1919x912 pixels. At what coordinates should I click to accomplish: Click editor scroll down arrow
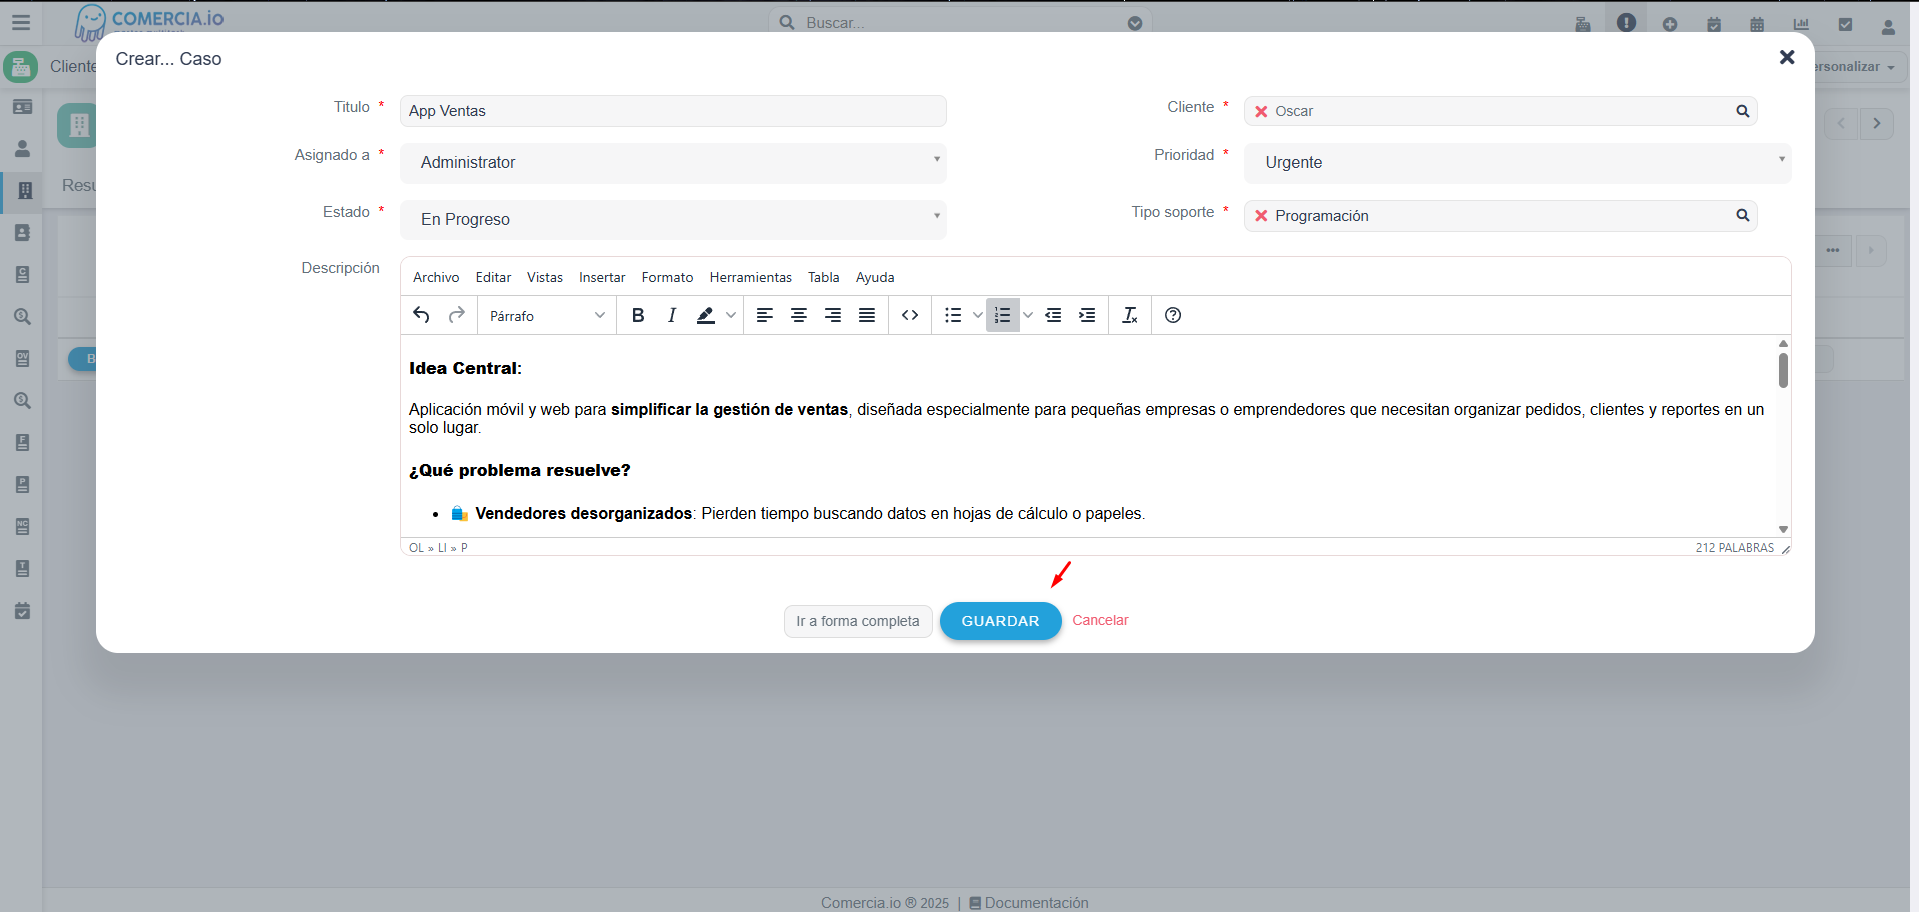tap(1783, 530)
